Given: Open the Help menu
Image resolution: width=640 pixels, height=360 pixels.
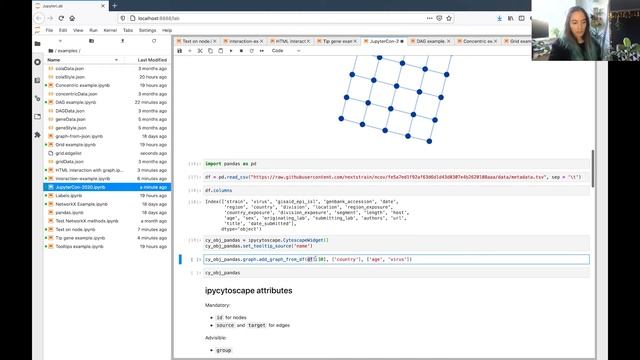Looking at the screenshot, I should click(x=167, y=30).
